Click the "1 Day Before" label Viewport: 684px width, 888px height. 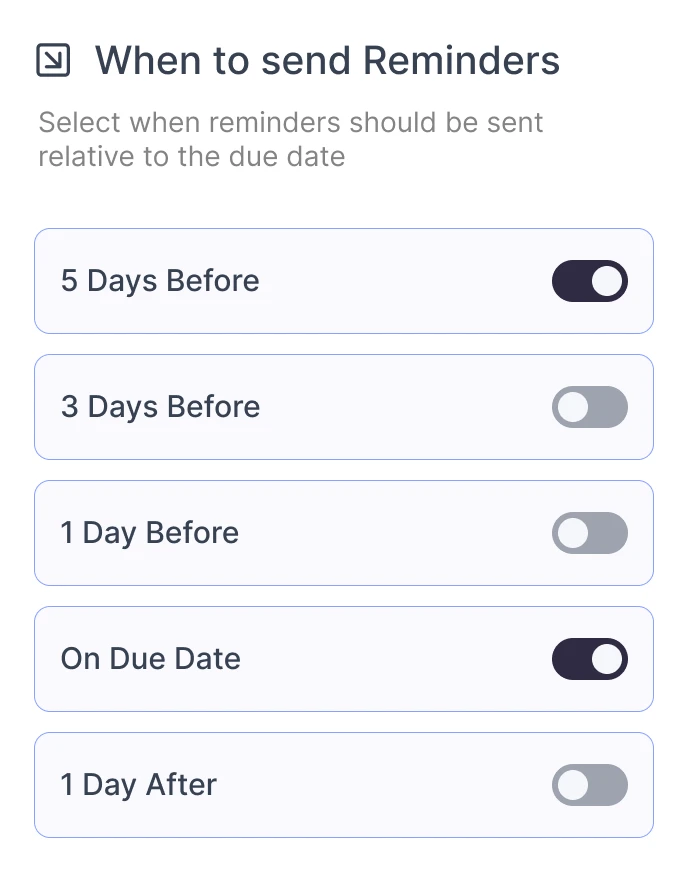150,533
